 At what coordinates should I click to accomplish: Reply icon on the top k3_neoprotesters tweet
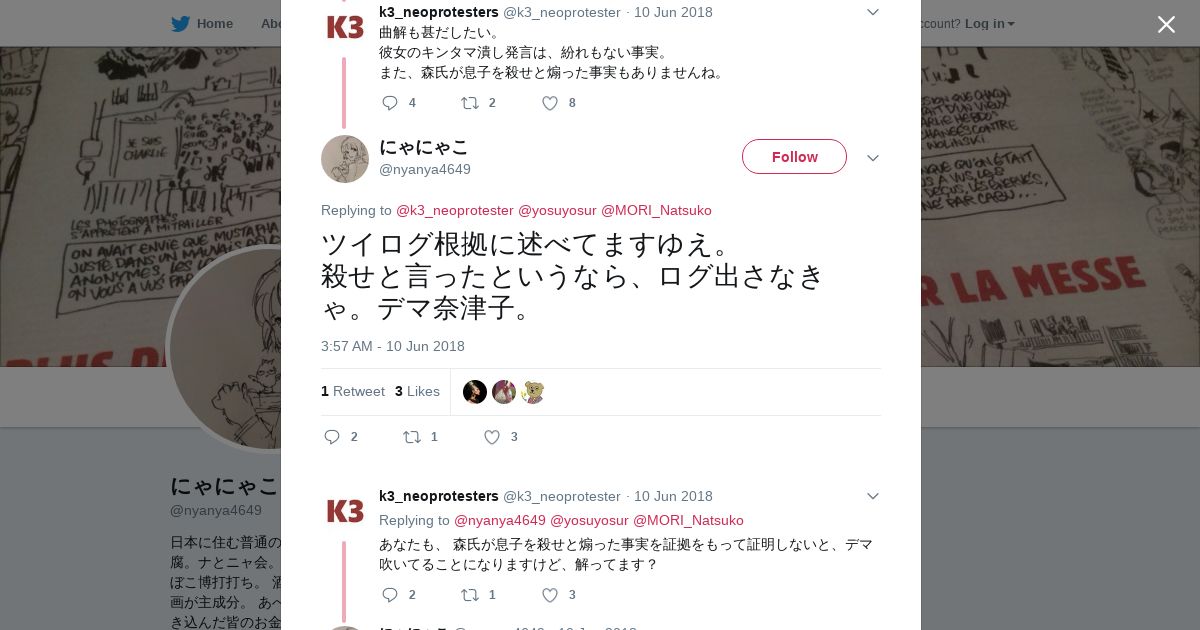[x=390, y=103]
